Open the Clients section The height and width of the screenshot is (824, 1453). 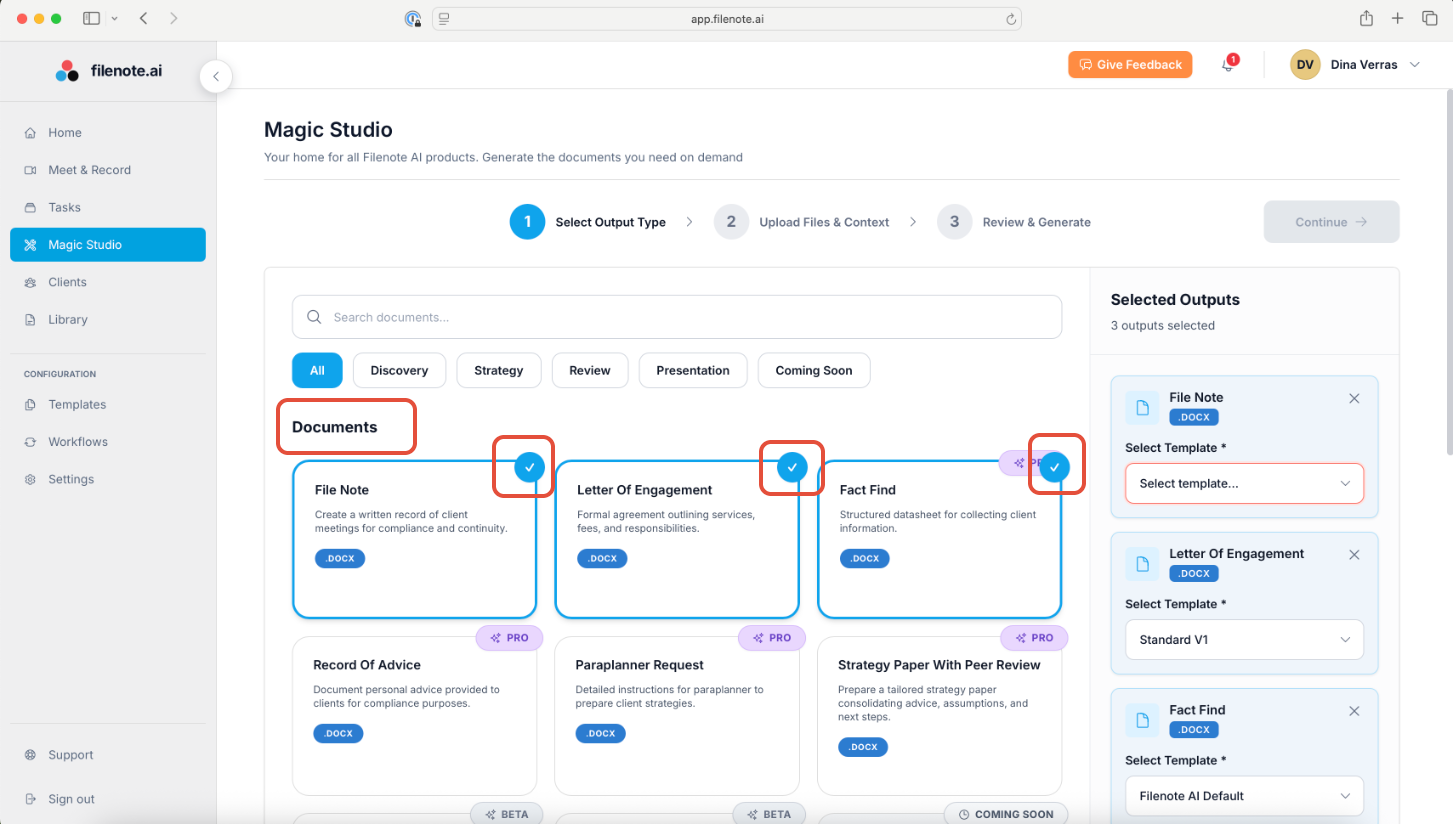pyautogui.click(x=67, y=282)
